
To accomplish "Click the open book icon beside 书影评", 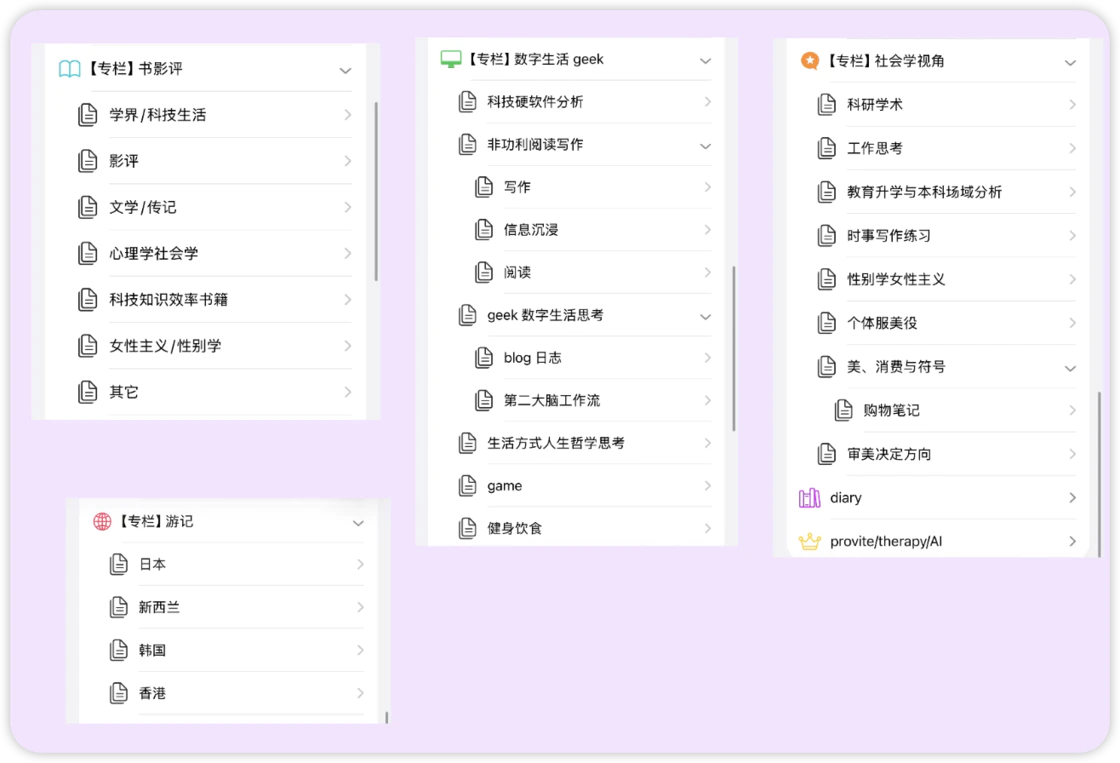I will tap(69, 69).
